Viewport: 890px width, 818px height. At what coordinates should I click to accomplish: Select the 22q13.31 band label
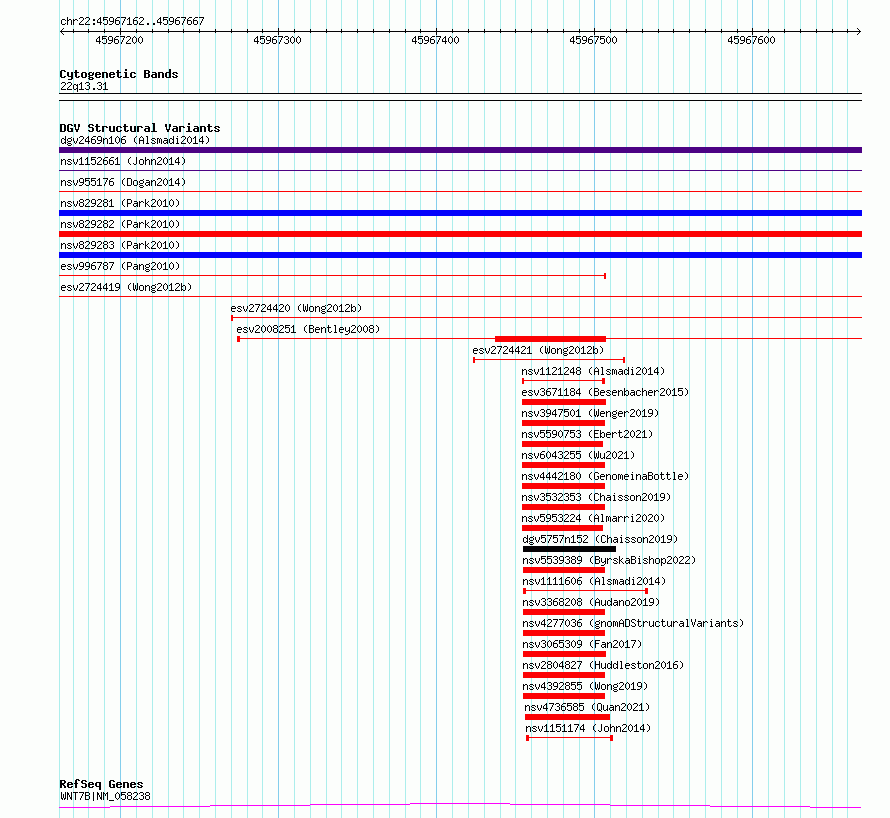pos(84,86)
